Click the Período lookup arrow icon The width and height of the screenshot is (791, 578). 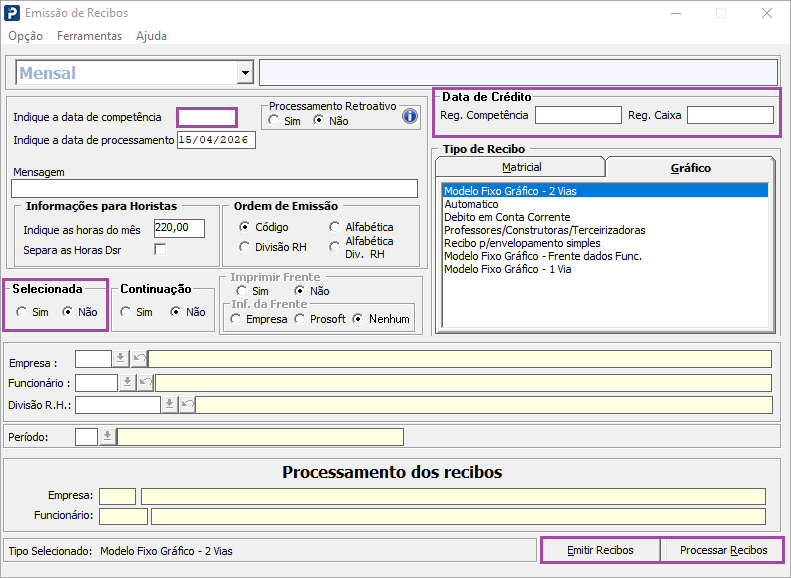(107, 437)
